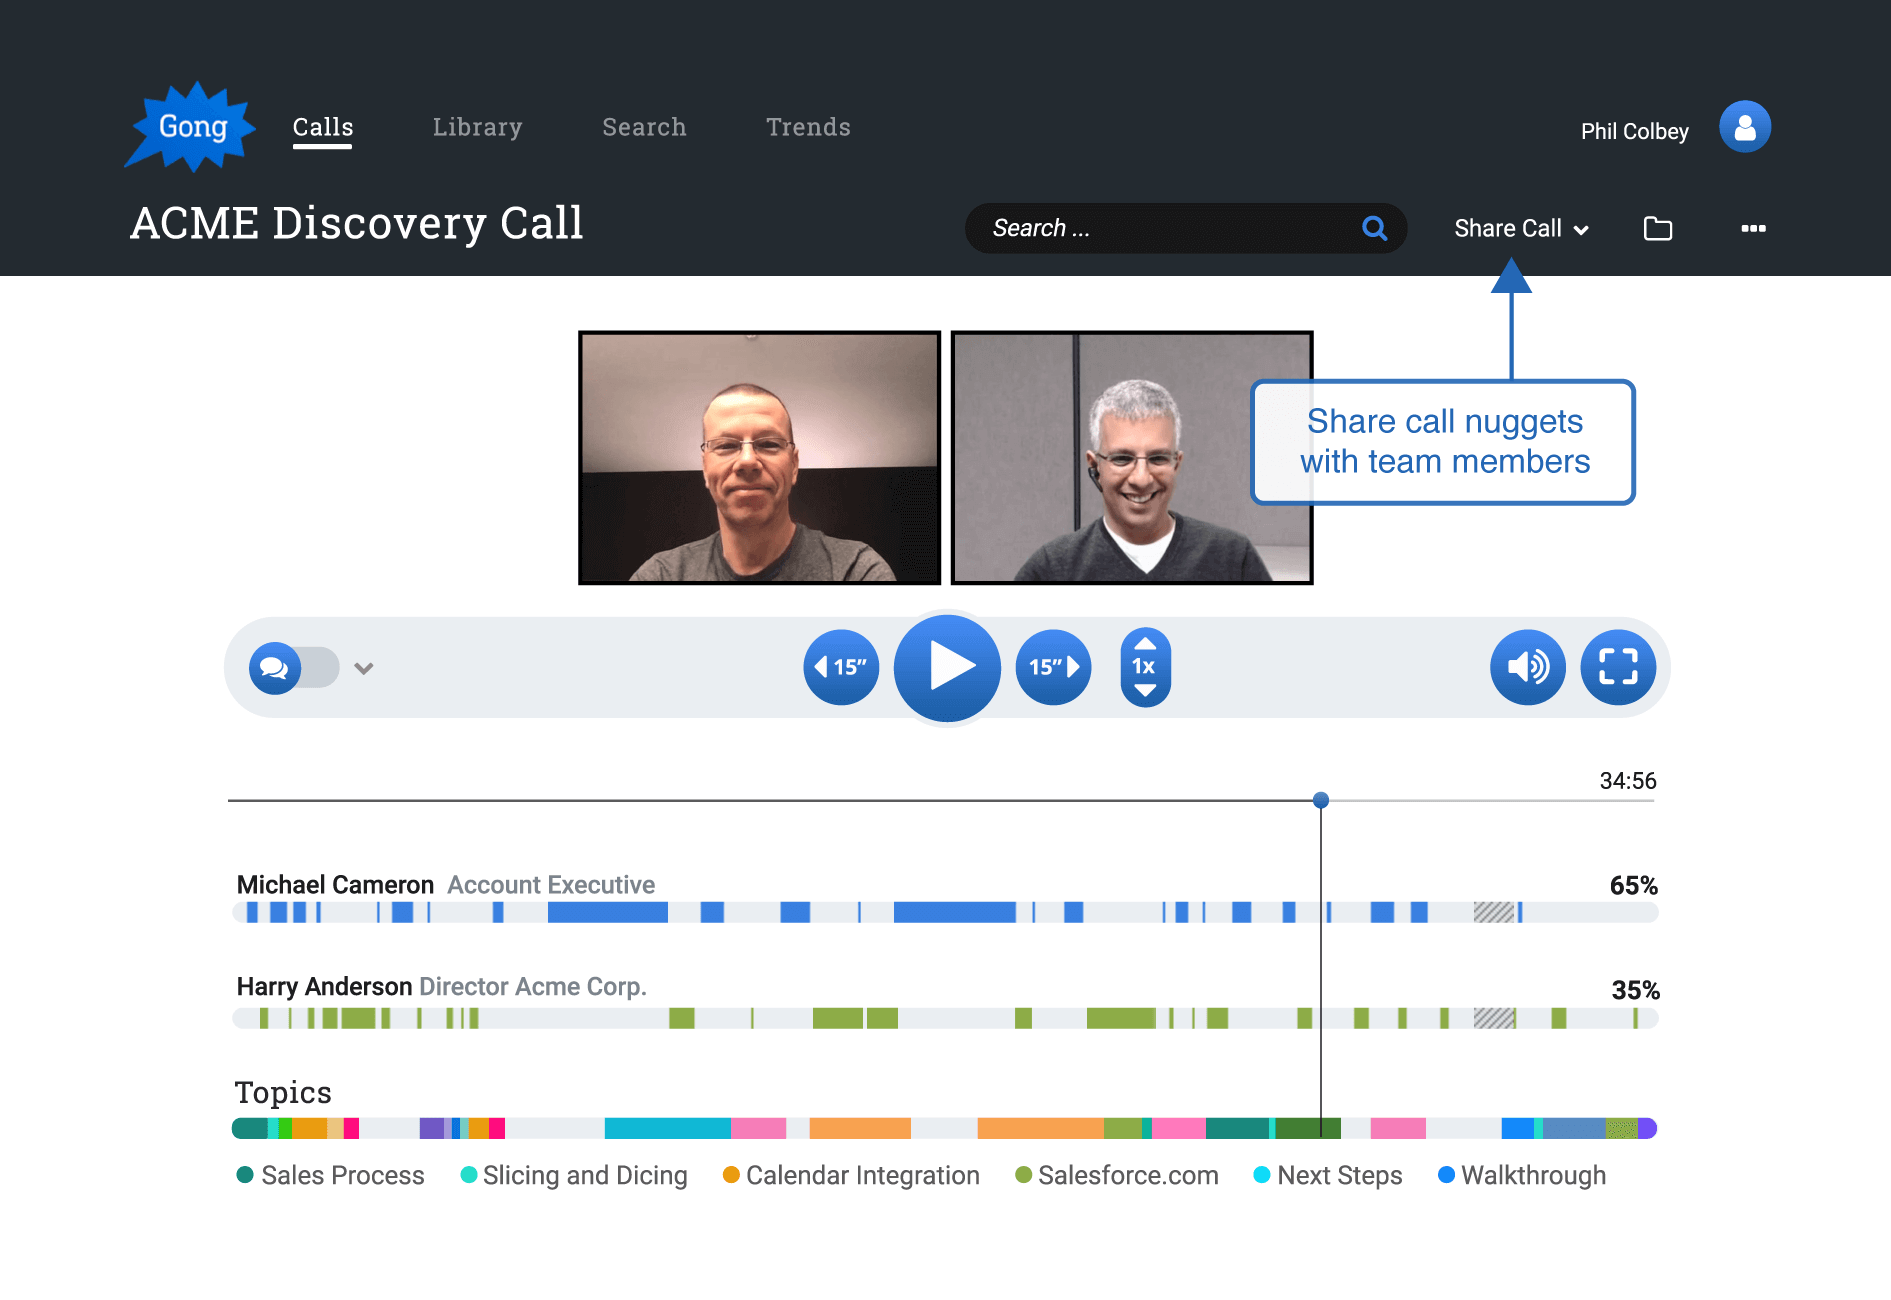Screen dimensions: 1891x1300
Task: Toggle the comments switch
Action: pyautogui.click(x=294, y=667)
